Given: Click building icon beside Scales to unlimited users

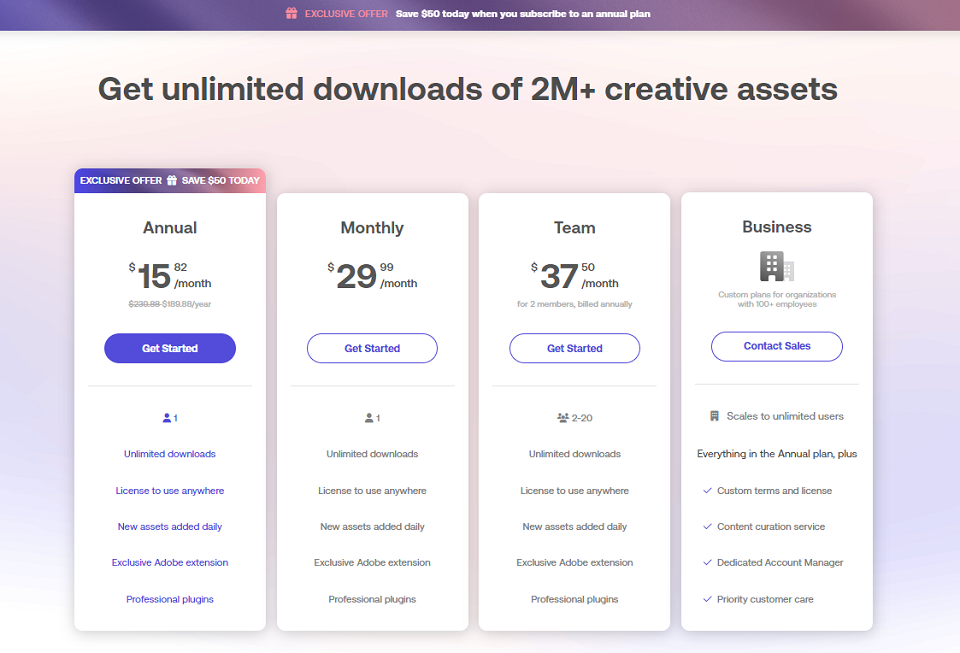Looking at the screenshot, I should (x=714, y=416).
